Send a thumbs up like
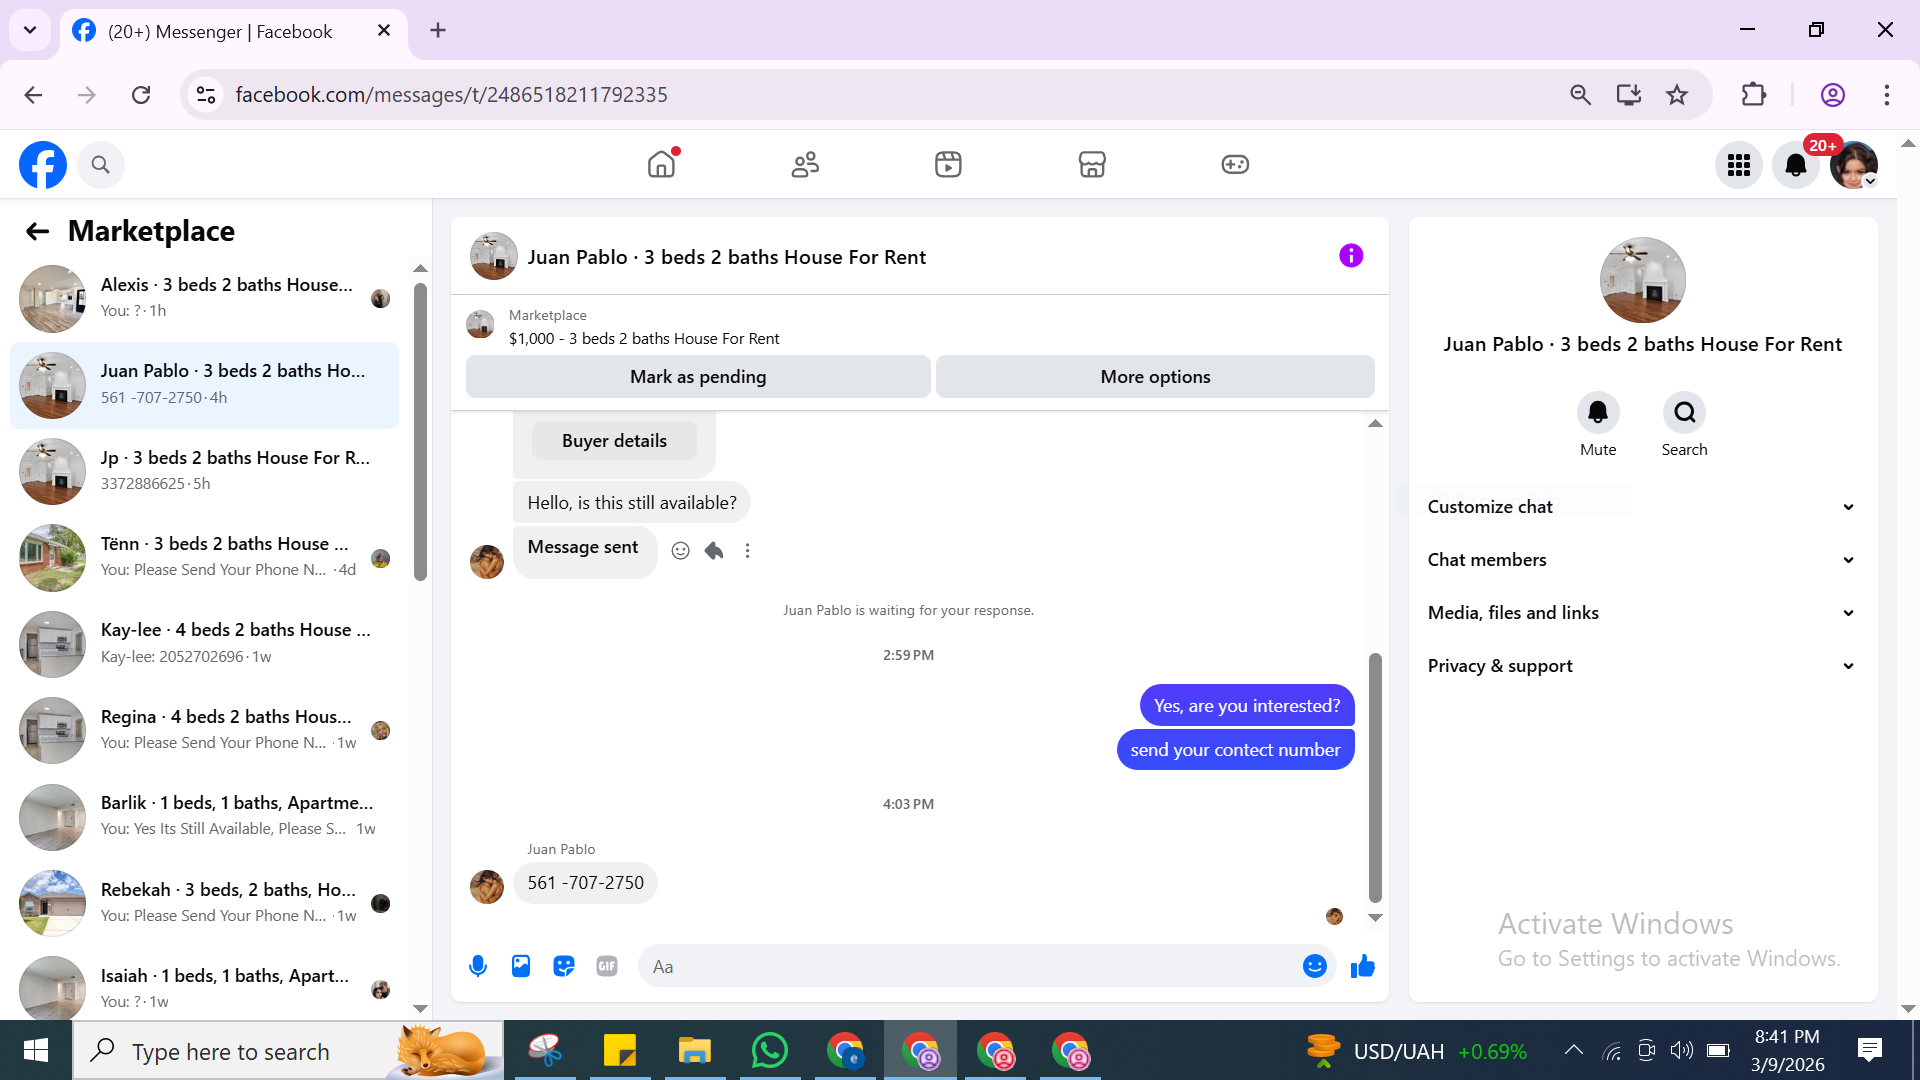1920x1080 pixels. [1363, 966]
